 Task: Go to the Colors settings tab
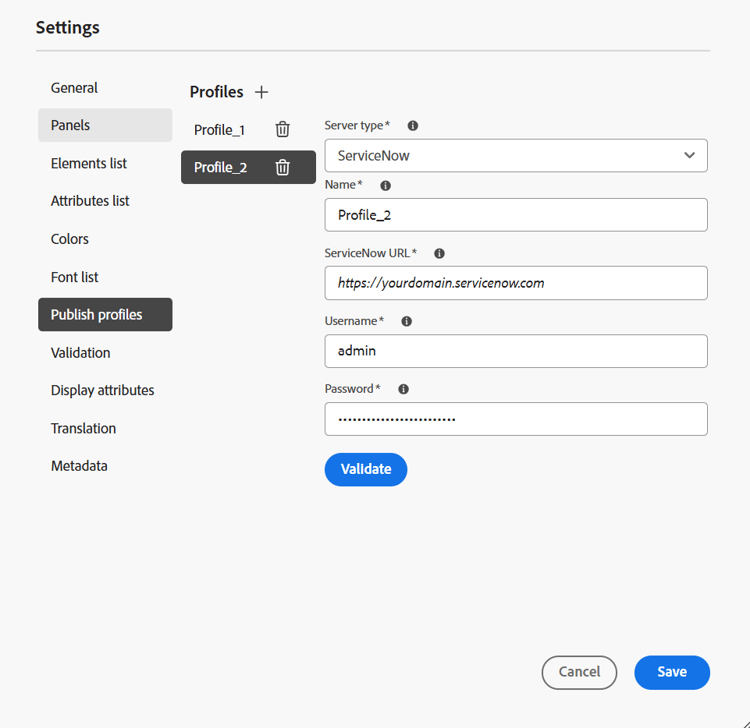pos(70,239)
